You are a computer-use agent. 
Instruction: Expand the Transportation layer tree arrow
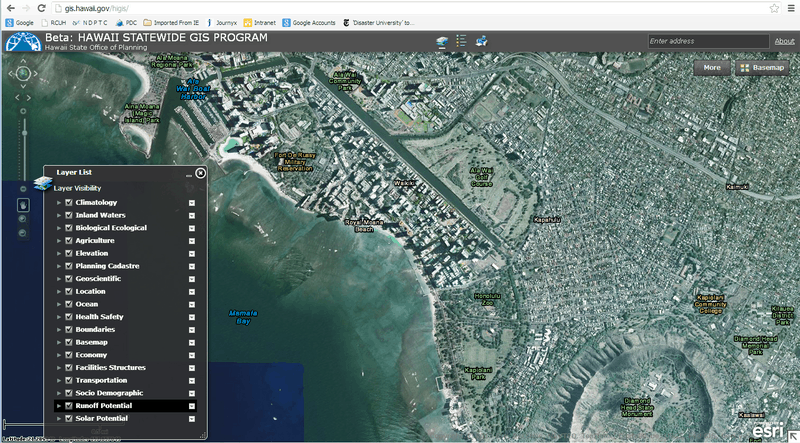click(58, 381)
